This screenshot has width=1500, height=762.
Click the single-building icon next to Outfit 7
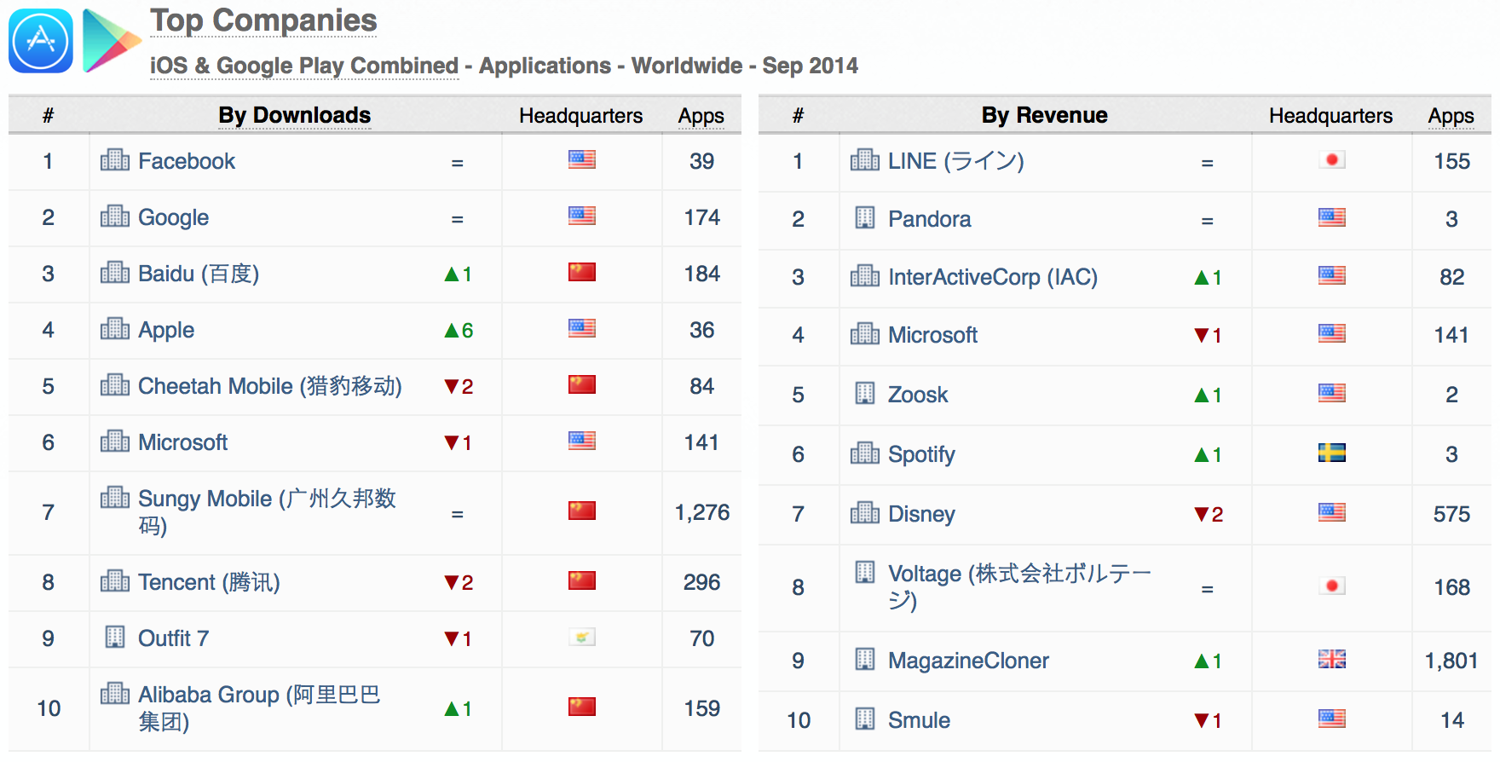[x=115, y=637]
